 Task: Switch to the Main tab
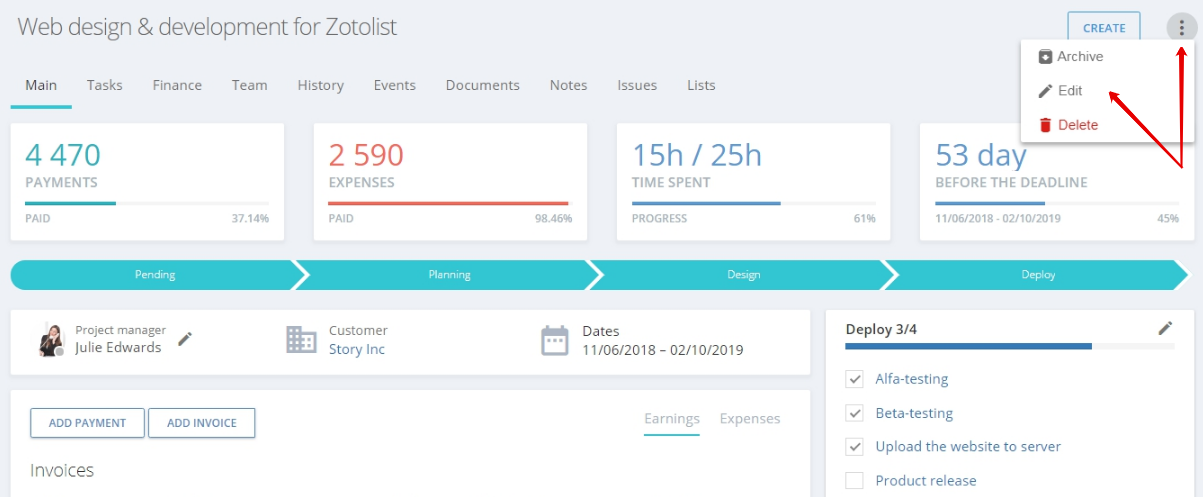point(41,85)
